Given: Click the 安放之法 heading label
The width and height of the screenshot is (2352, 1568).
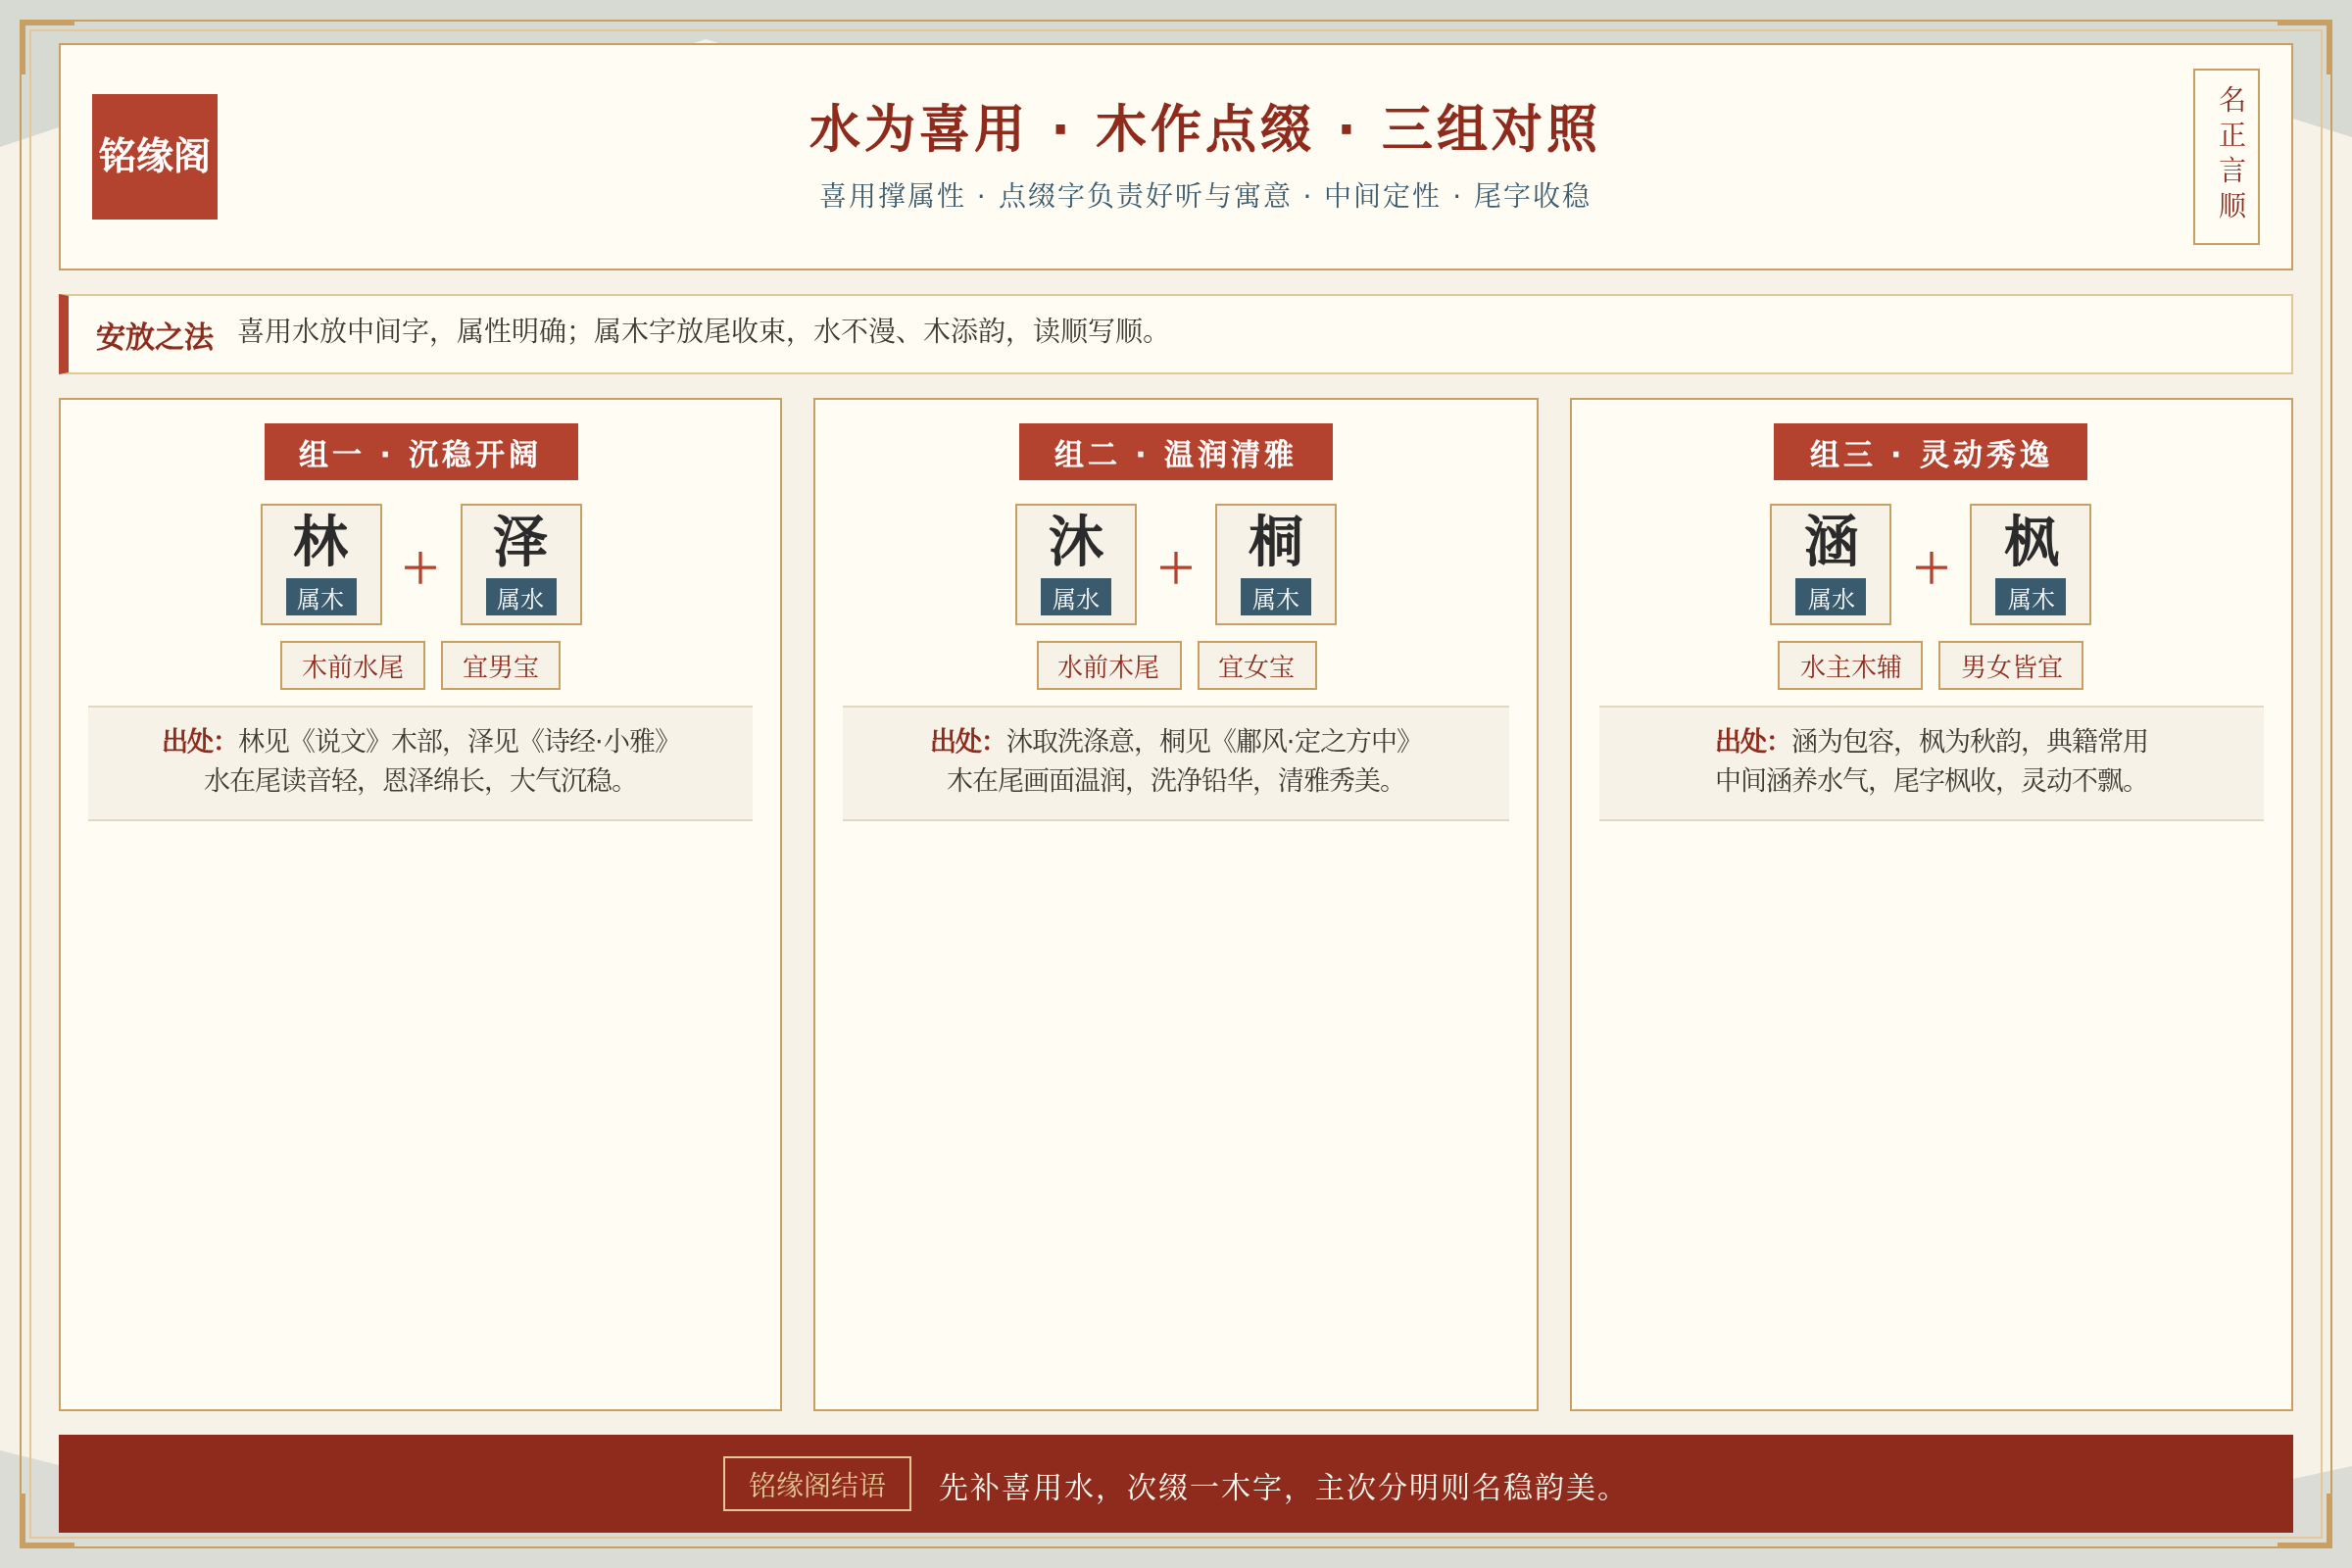Looking at the screenshot, I should [155, 336].
